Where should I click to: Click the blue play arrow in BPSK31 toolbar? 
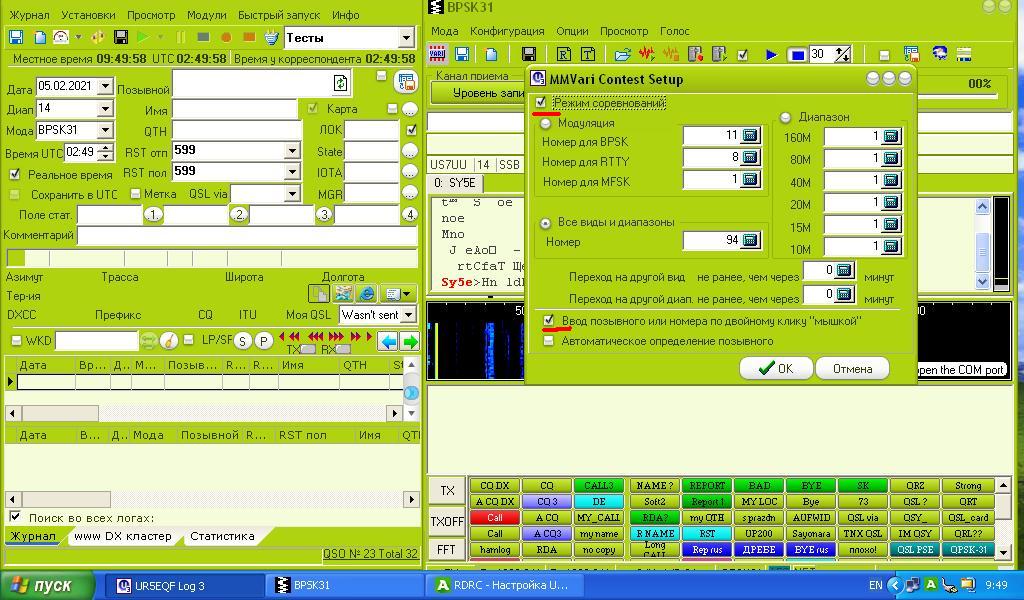771,54
